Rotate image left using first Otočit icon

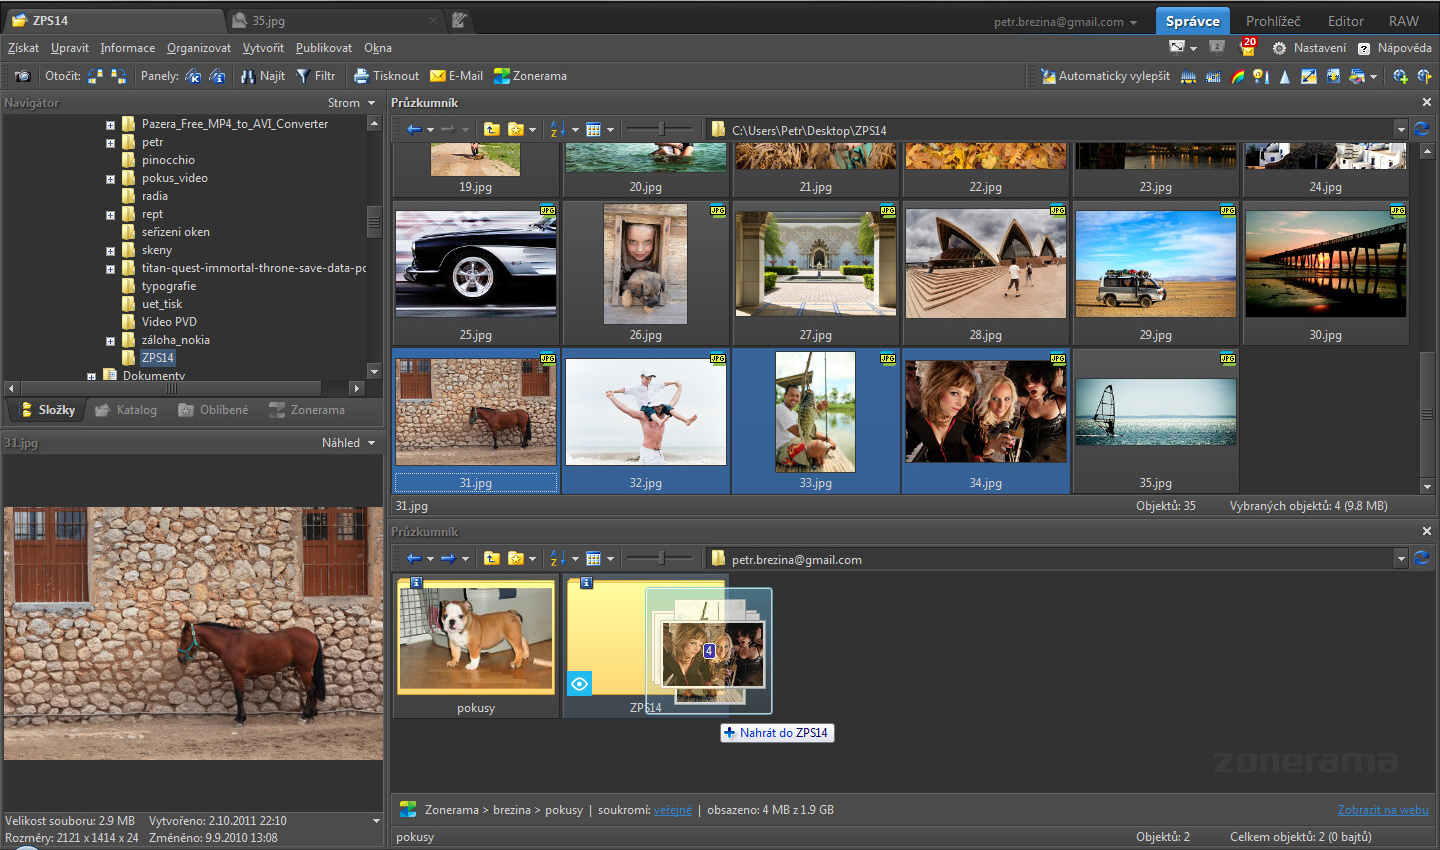(95, 76)
